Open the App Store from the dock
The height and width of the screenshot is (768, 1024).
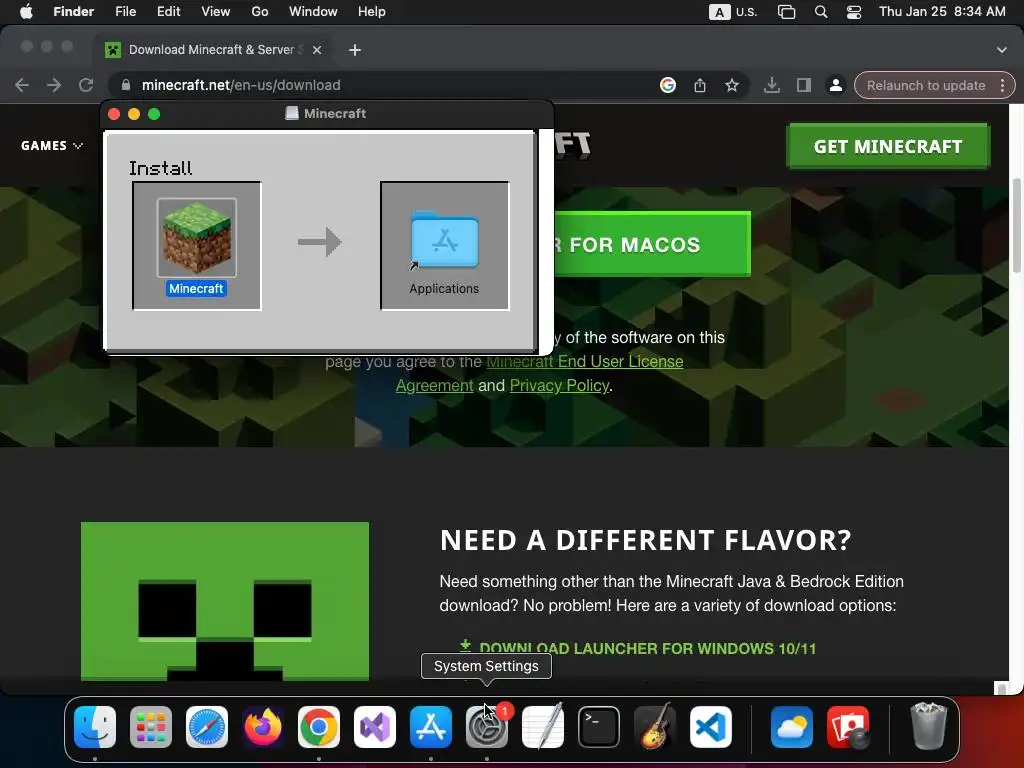(x=431, y=727)
